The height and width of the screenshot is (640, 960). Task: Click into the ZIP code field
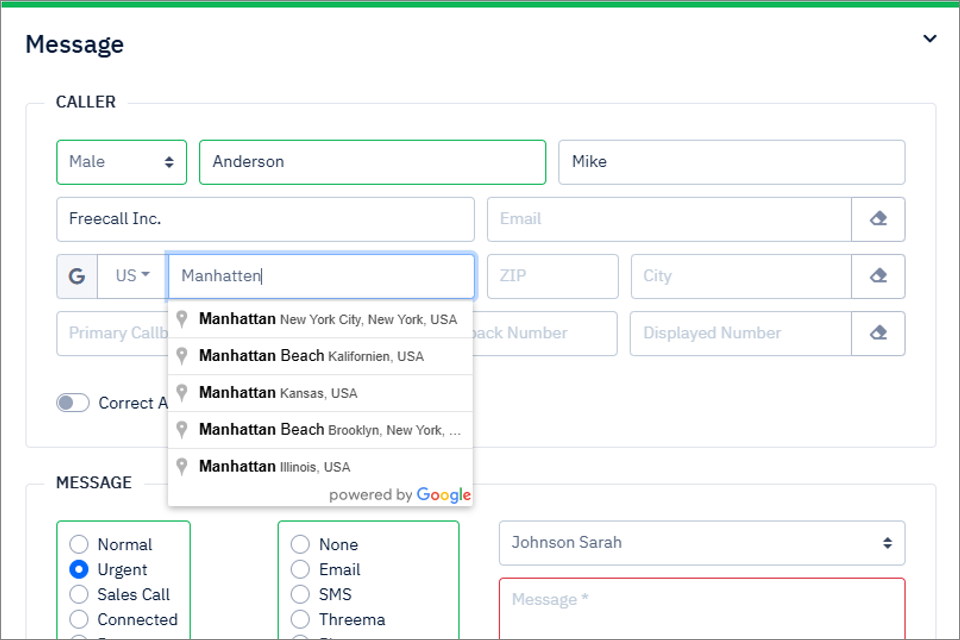tap(552, 276)
